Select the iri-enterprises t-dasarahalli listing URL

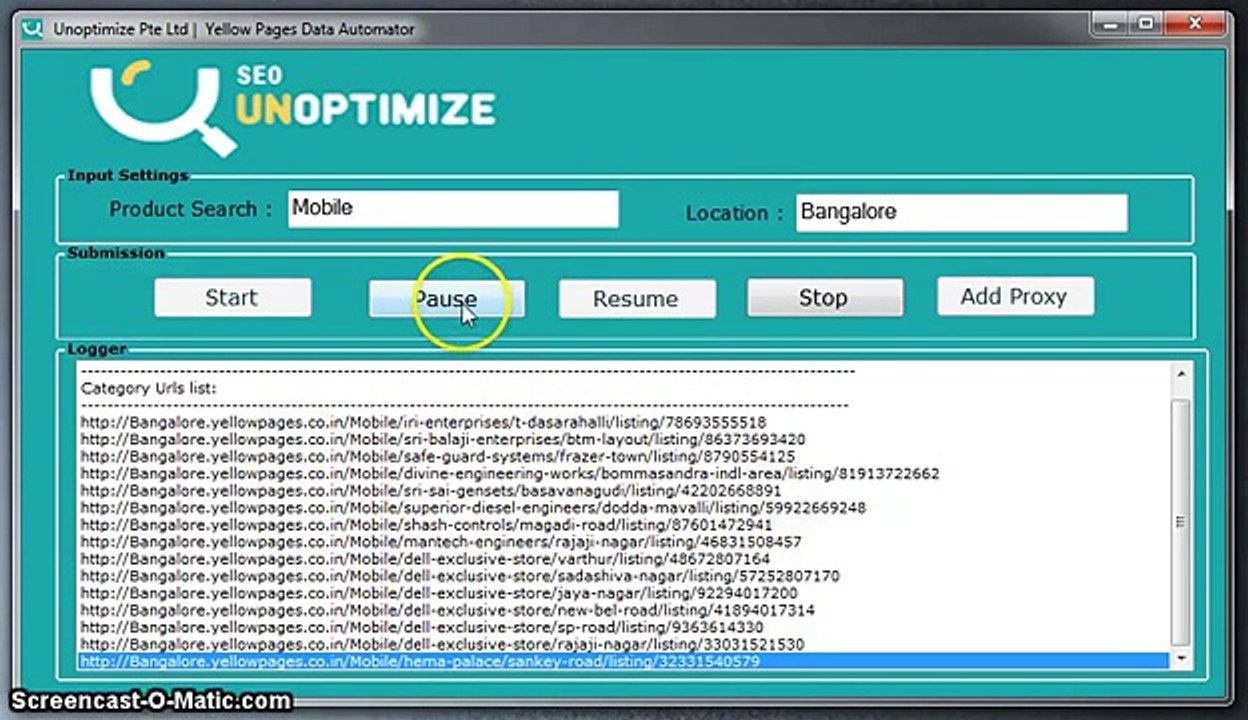coord(423,422)
